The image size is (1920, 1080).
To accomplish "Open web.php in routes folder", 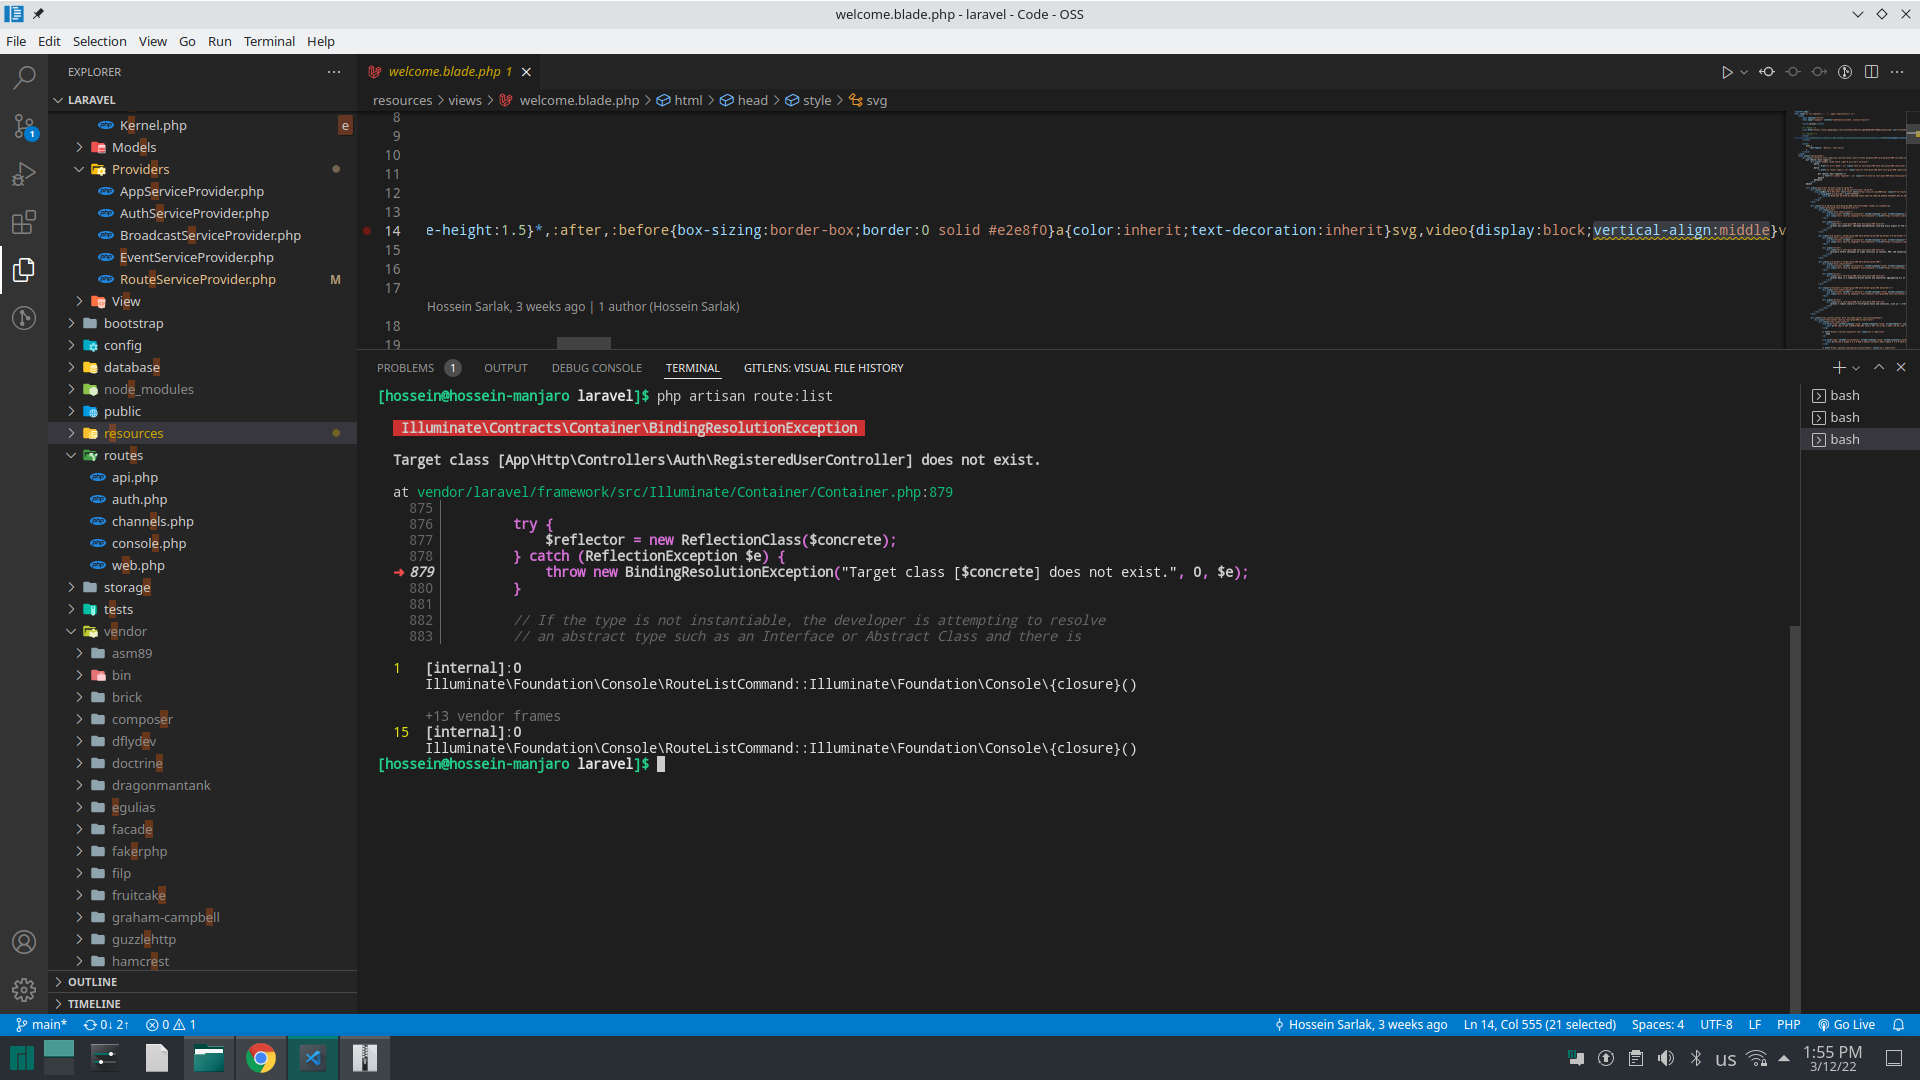I will [x=138, y=565].
